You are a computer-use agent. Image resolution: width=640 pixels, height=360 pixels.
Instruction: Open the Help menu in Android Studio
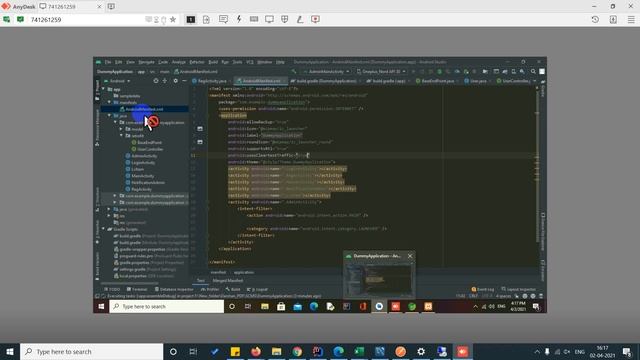(x=280, y=62)
